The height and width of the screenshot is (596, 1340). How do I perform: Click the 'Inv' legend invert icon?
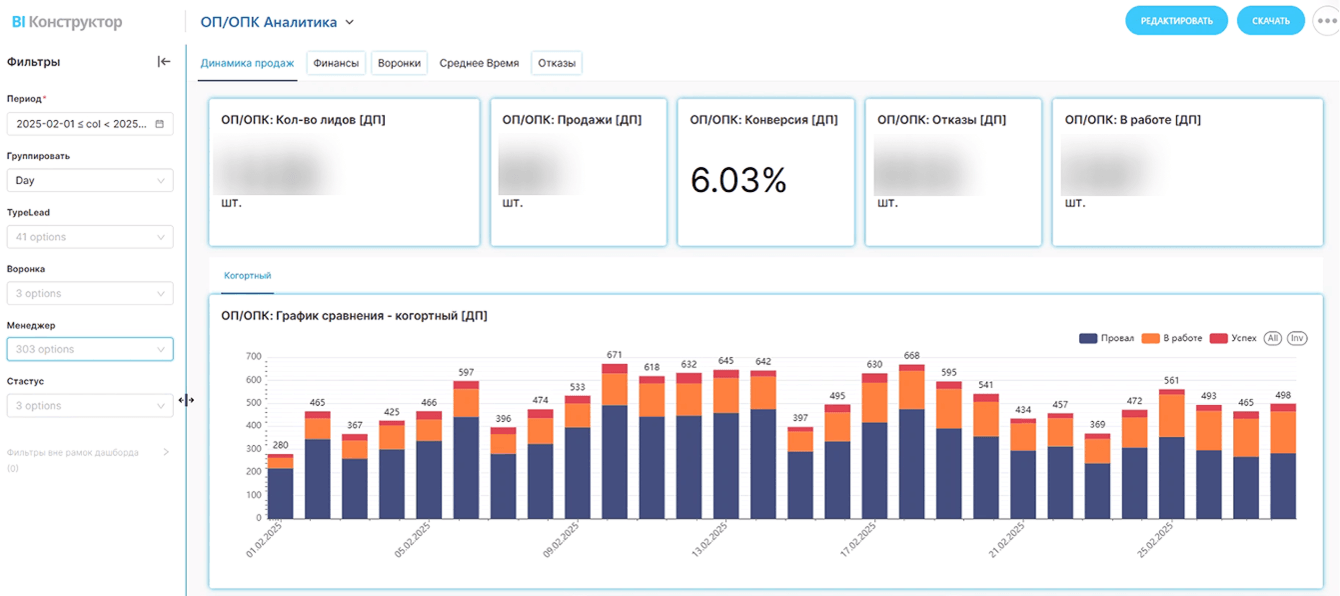[1297, 338]
